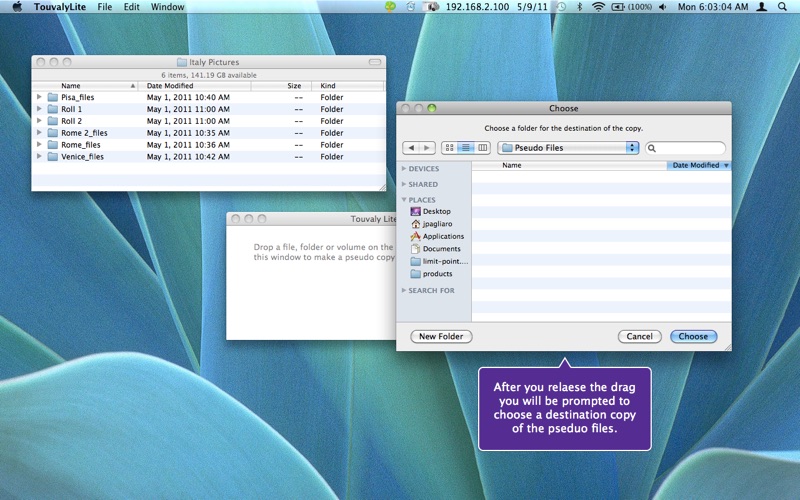Select the Venice_files folder icon

[x=53, y=157]
